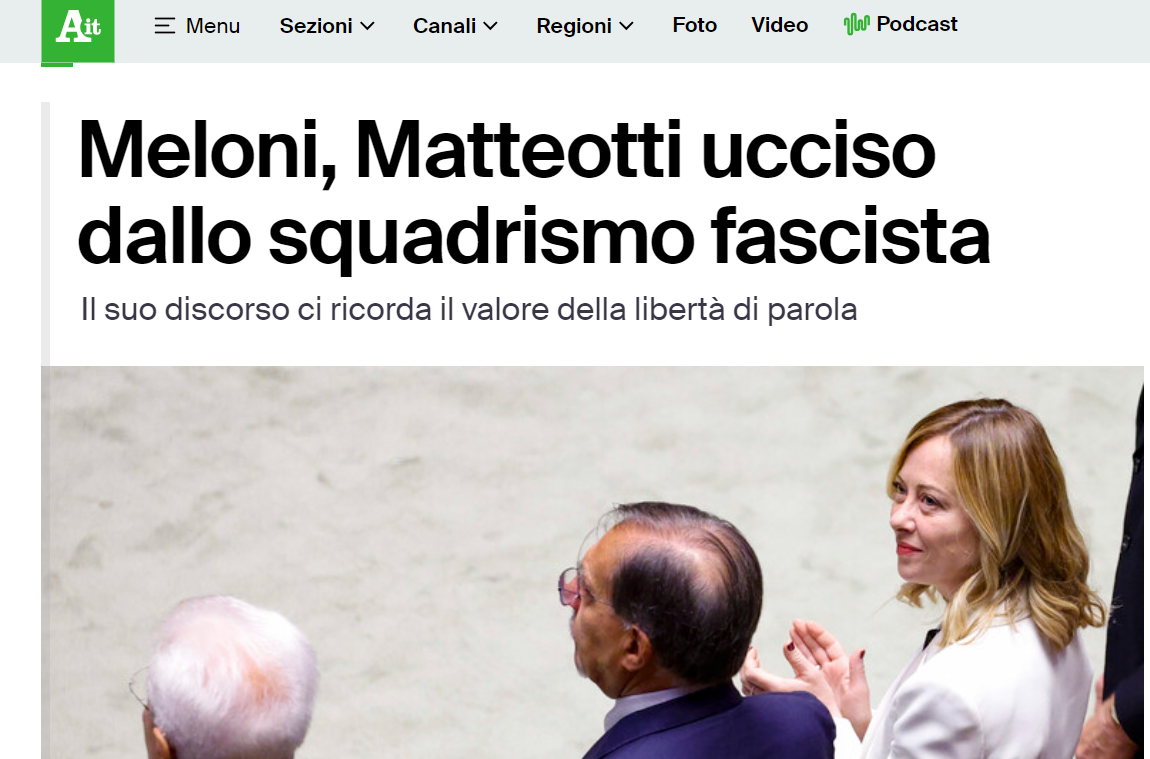Expand the Sezioni chevron arrow
Screen dimensions: 1150x759
(x=367, y=26)
